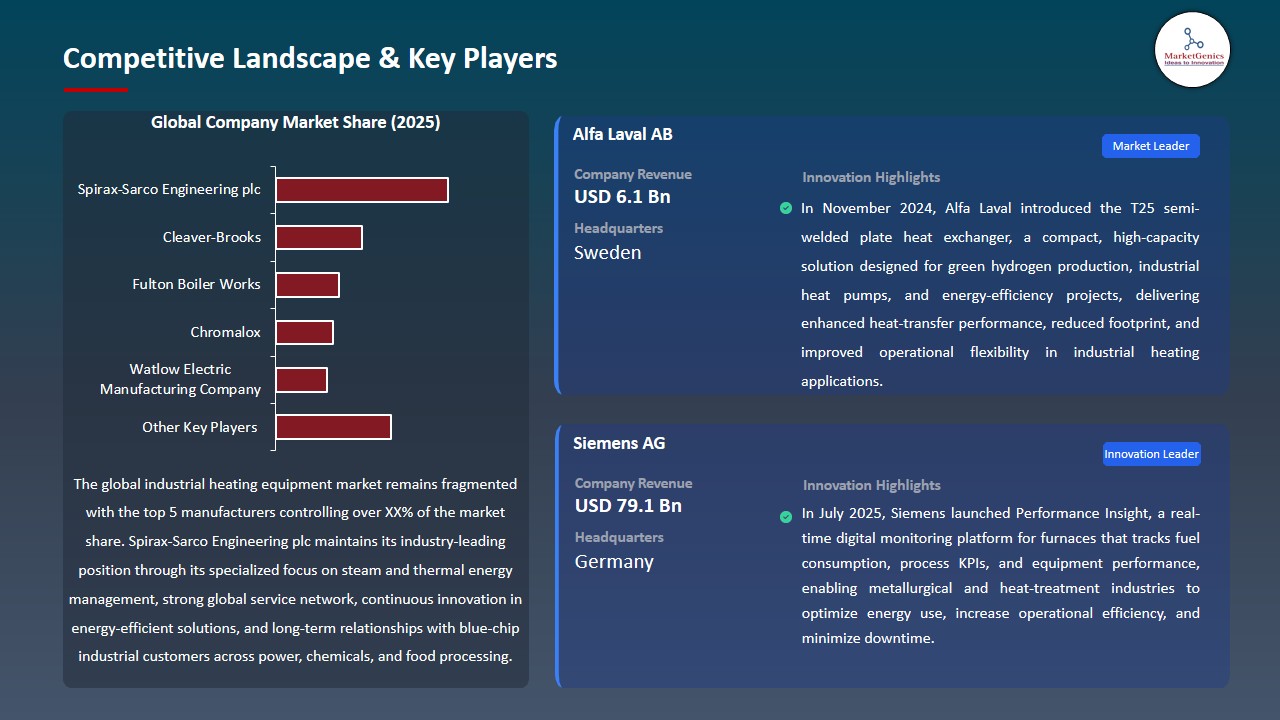Select the Fulton Boiler Works bar
The height and width of the screenshot is (720, 1280).
[307, 285]
